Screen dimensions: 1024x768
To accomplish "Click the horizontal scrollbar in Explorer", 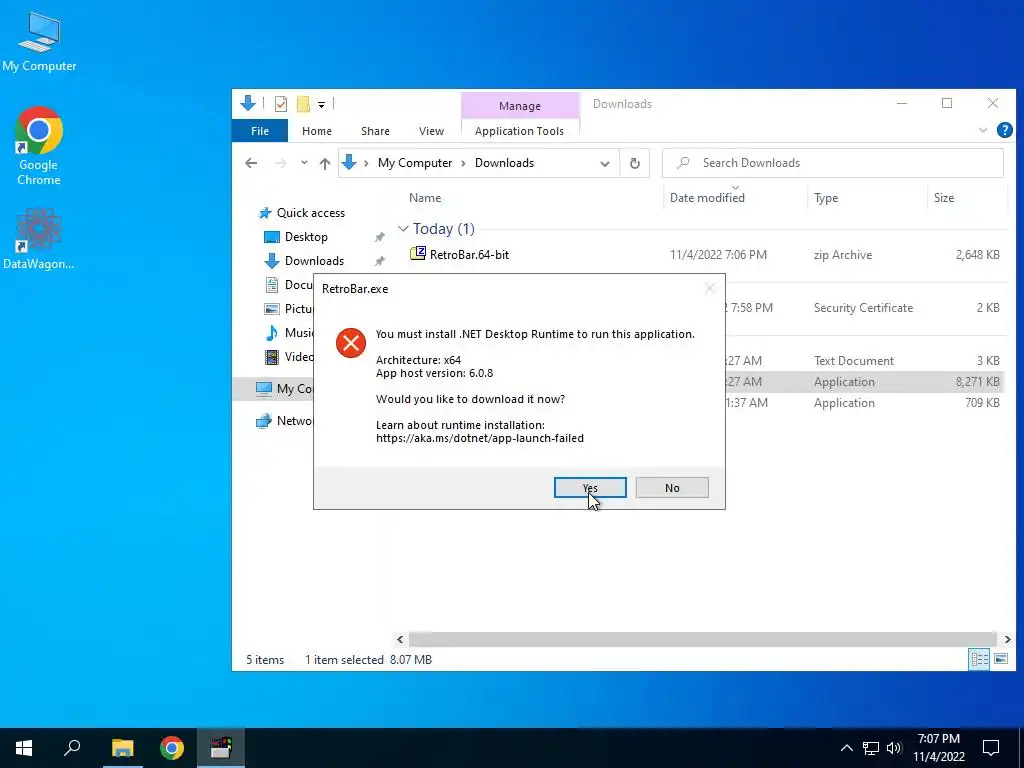I will coord(702,639).
